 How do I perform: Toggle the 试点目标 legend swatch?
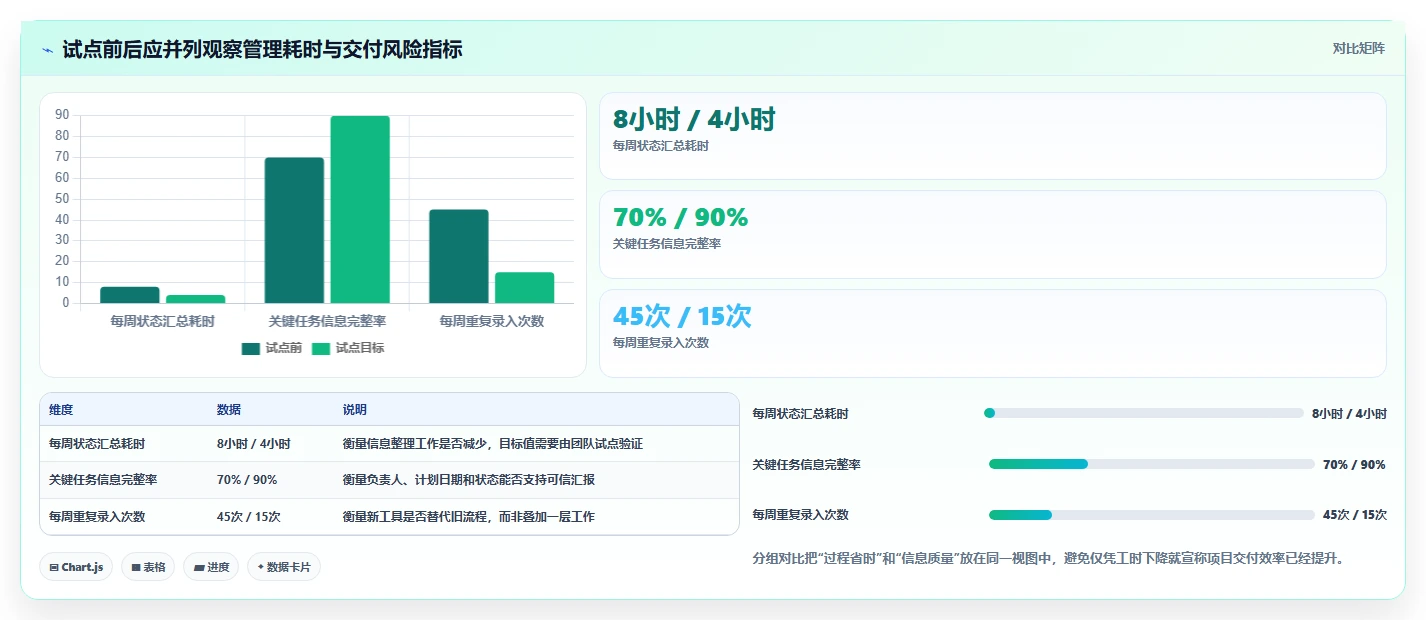321,348
